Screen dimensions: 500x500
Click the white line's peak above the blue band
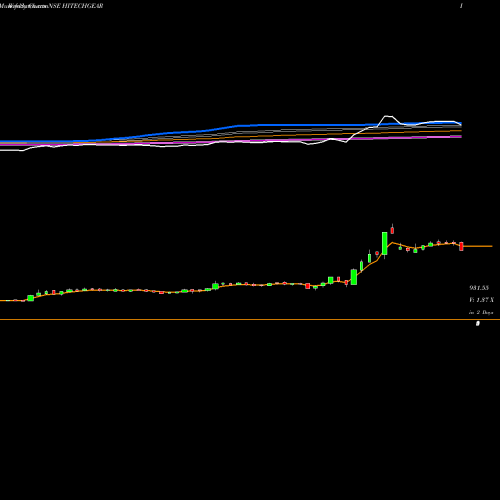tap(388, 116)
